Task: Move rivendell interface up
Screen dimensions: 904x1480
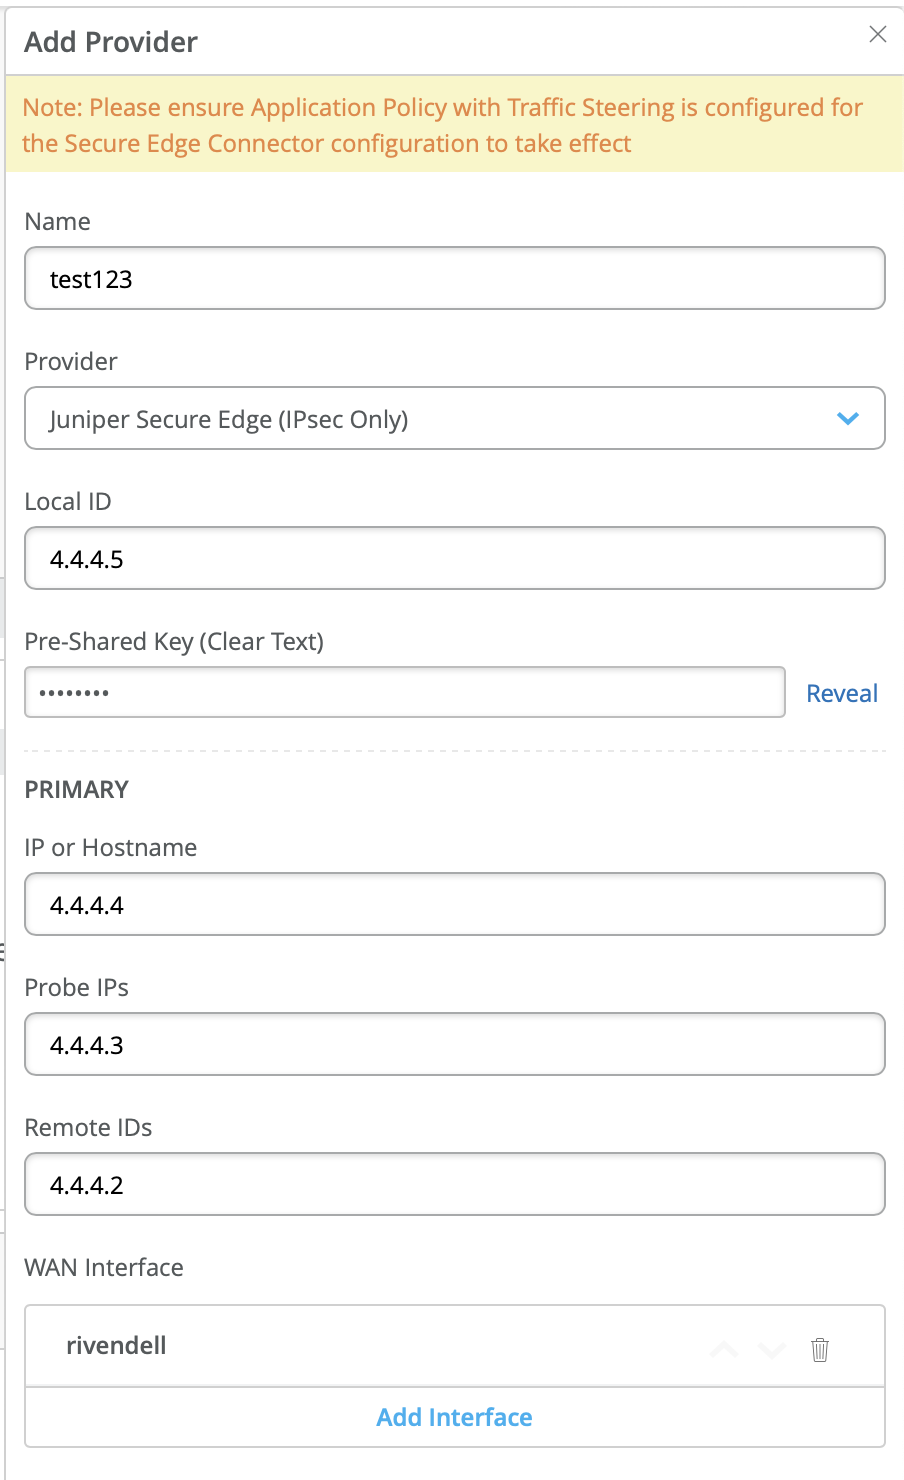Action: 724,1349
